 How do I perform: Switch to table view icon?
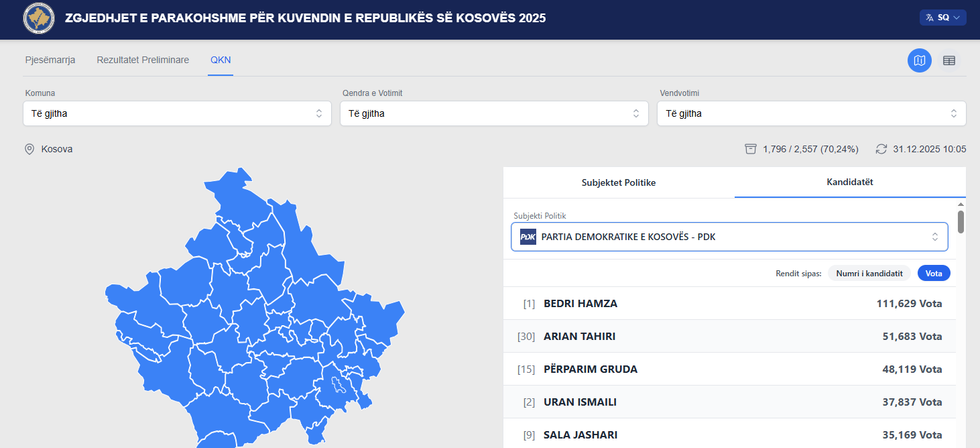coord(949,61)
